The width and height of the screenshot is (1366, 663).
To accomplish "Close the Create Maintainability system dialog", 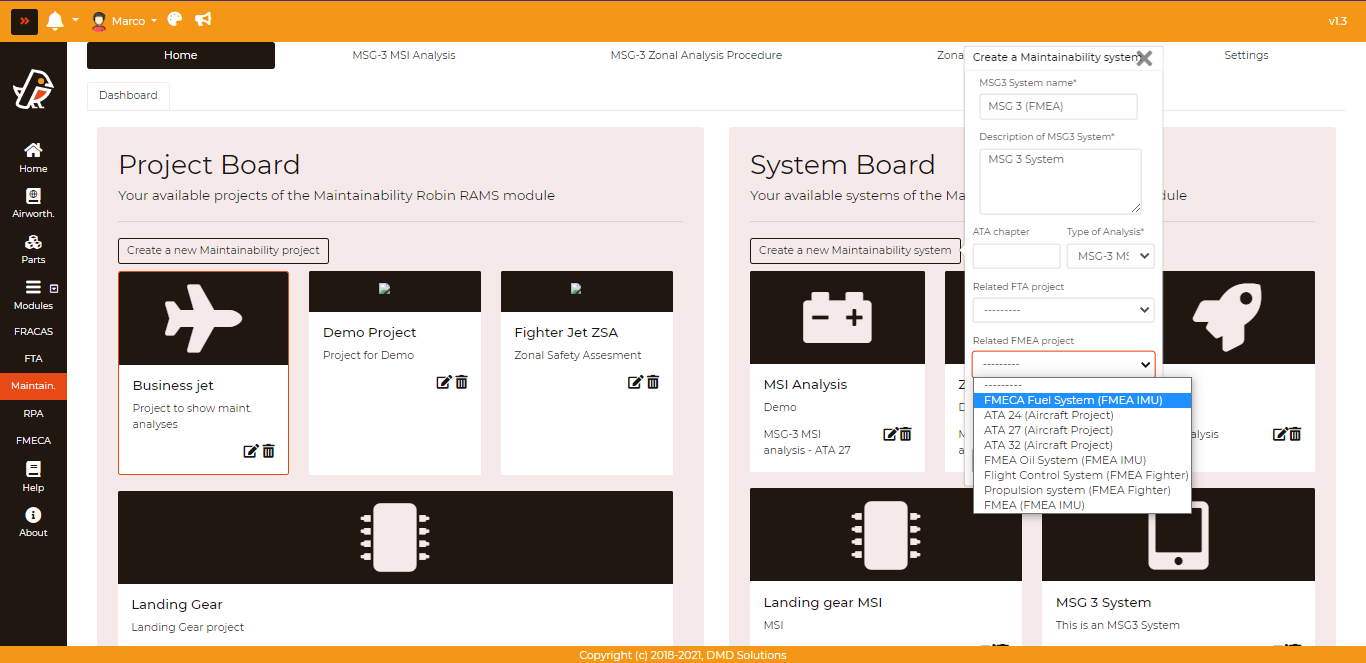I will click(x=1145, y=58).
